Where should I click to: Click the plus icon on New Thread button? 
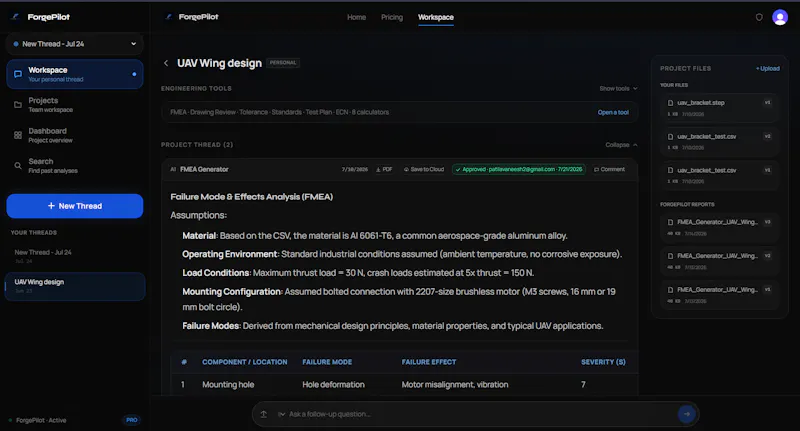[x=51, y=206]
